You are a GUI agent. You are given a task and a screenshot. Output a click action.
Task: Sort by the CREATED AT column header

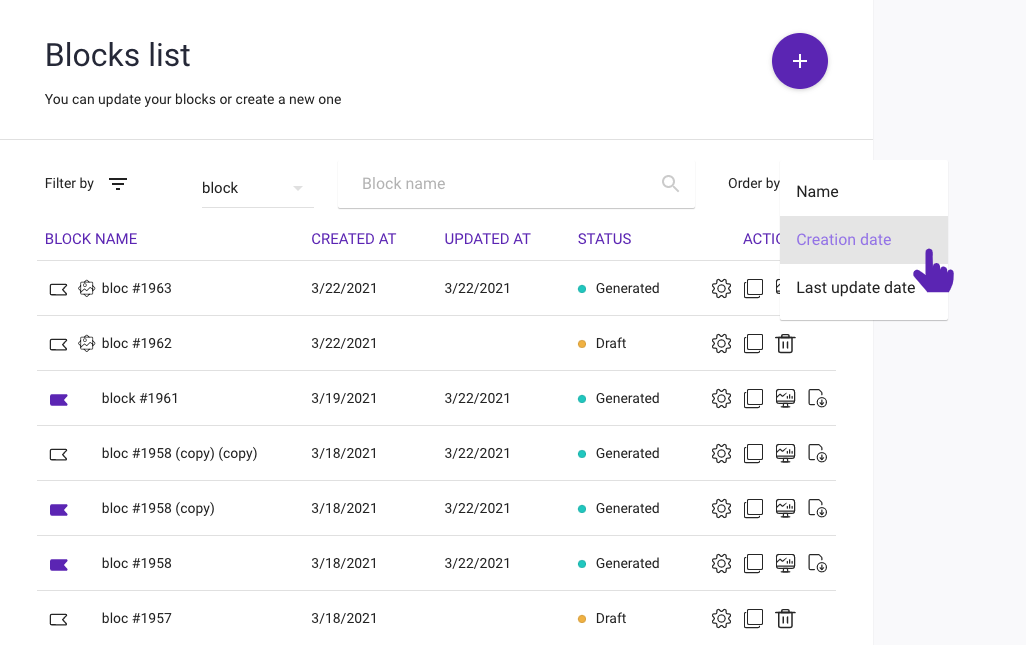[353, 239]
